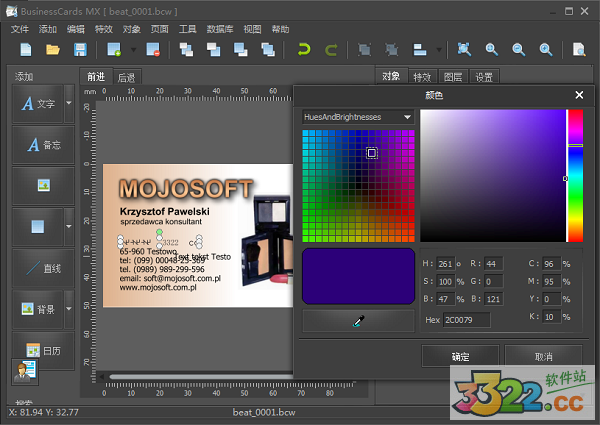
Task: Open print preview icon
Action: (579, 50)
